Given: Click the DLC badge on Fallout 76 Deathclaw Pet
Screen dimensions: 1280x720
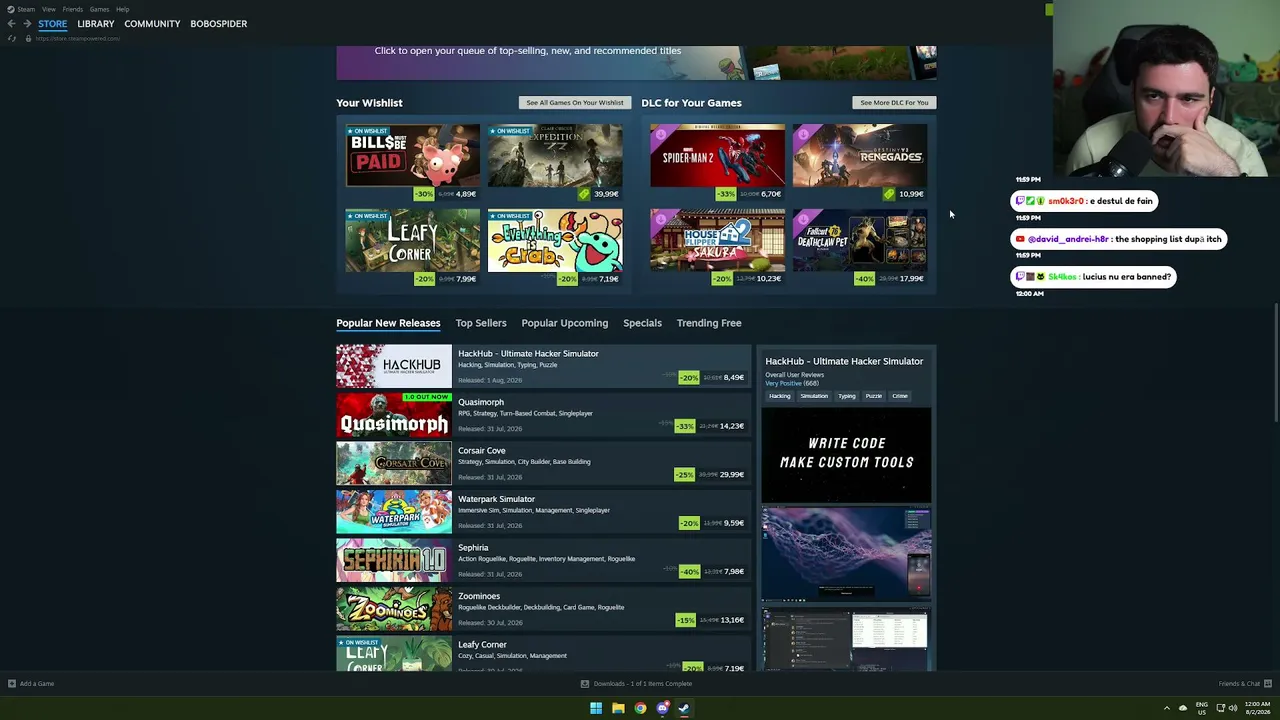Looking at the screenshot, I should (x=803, y=218).
